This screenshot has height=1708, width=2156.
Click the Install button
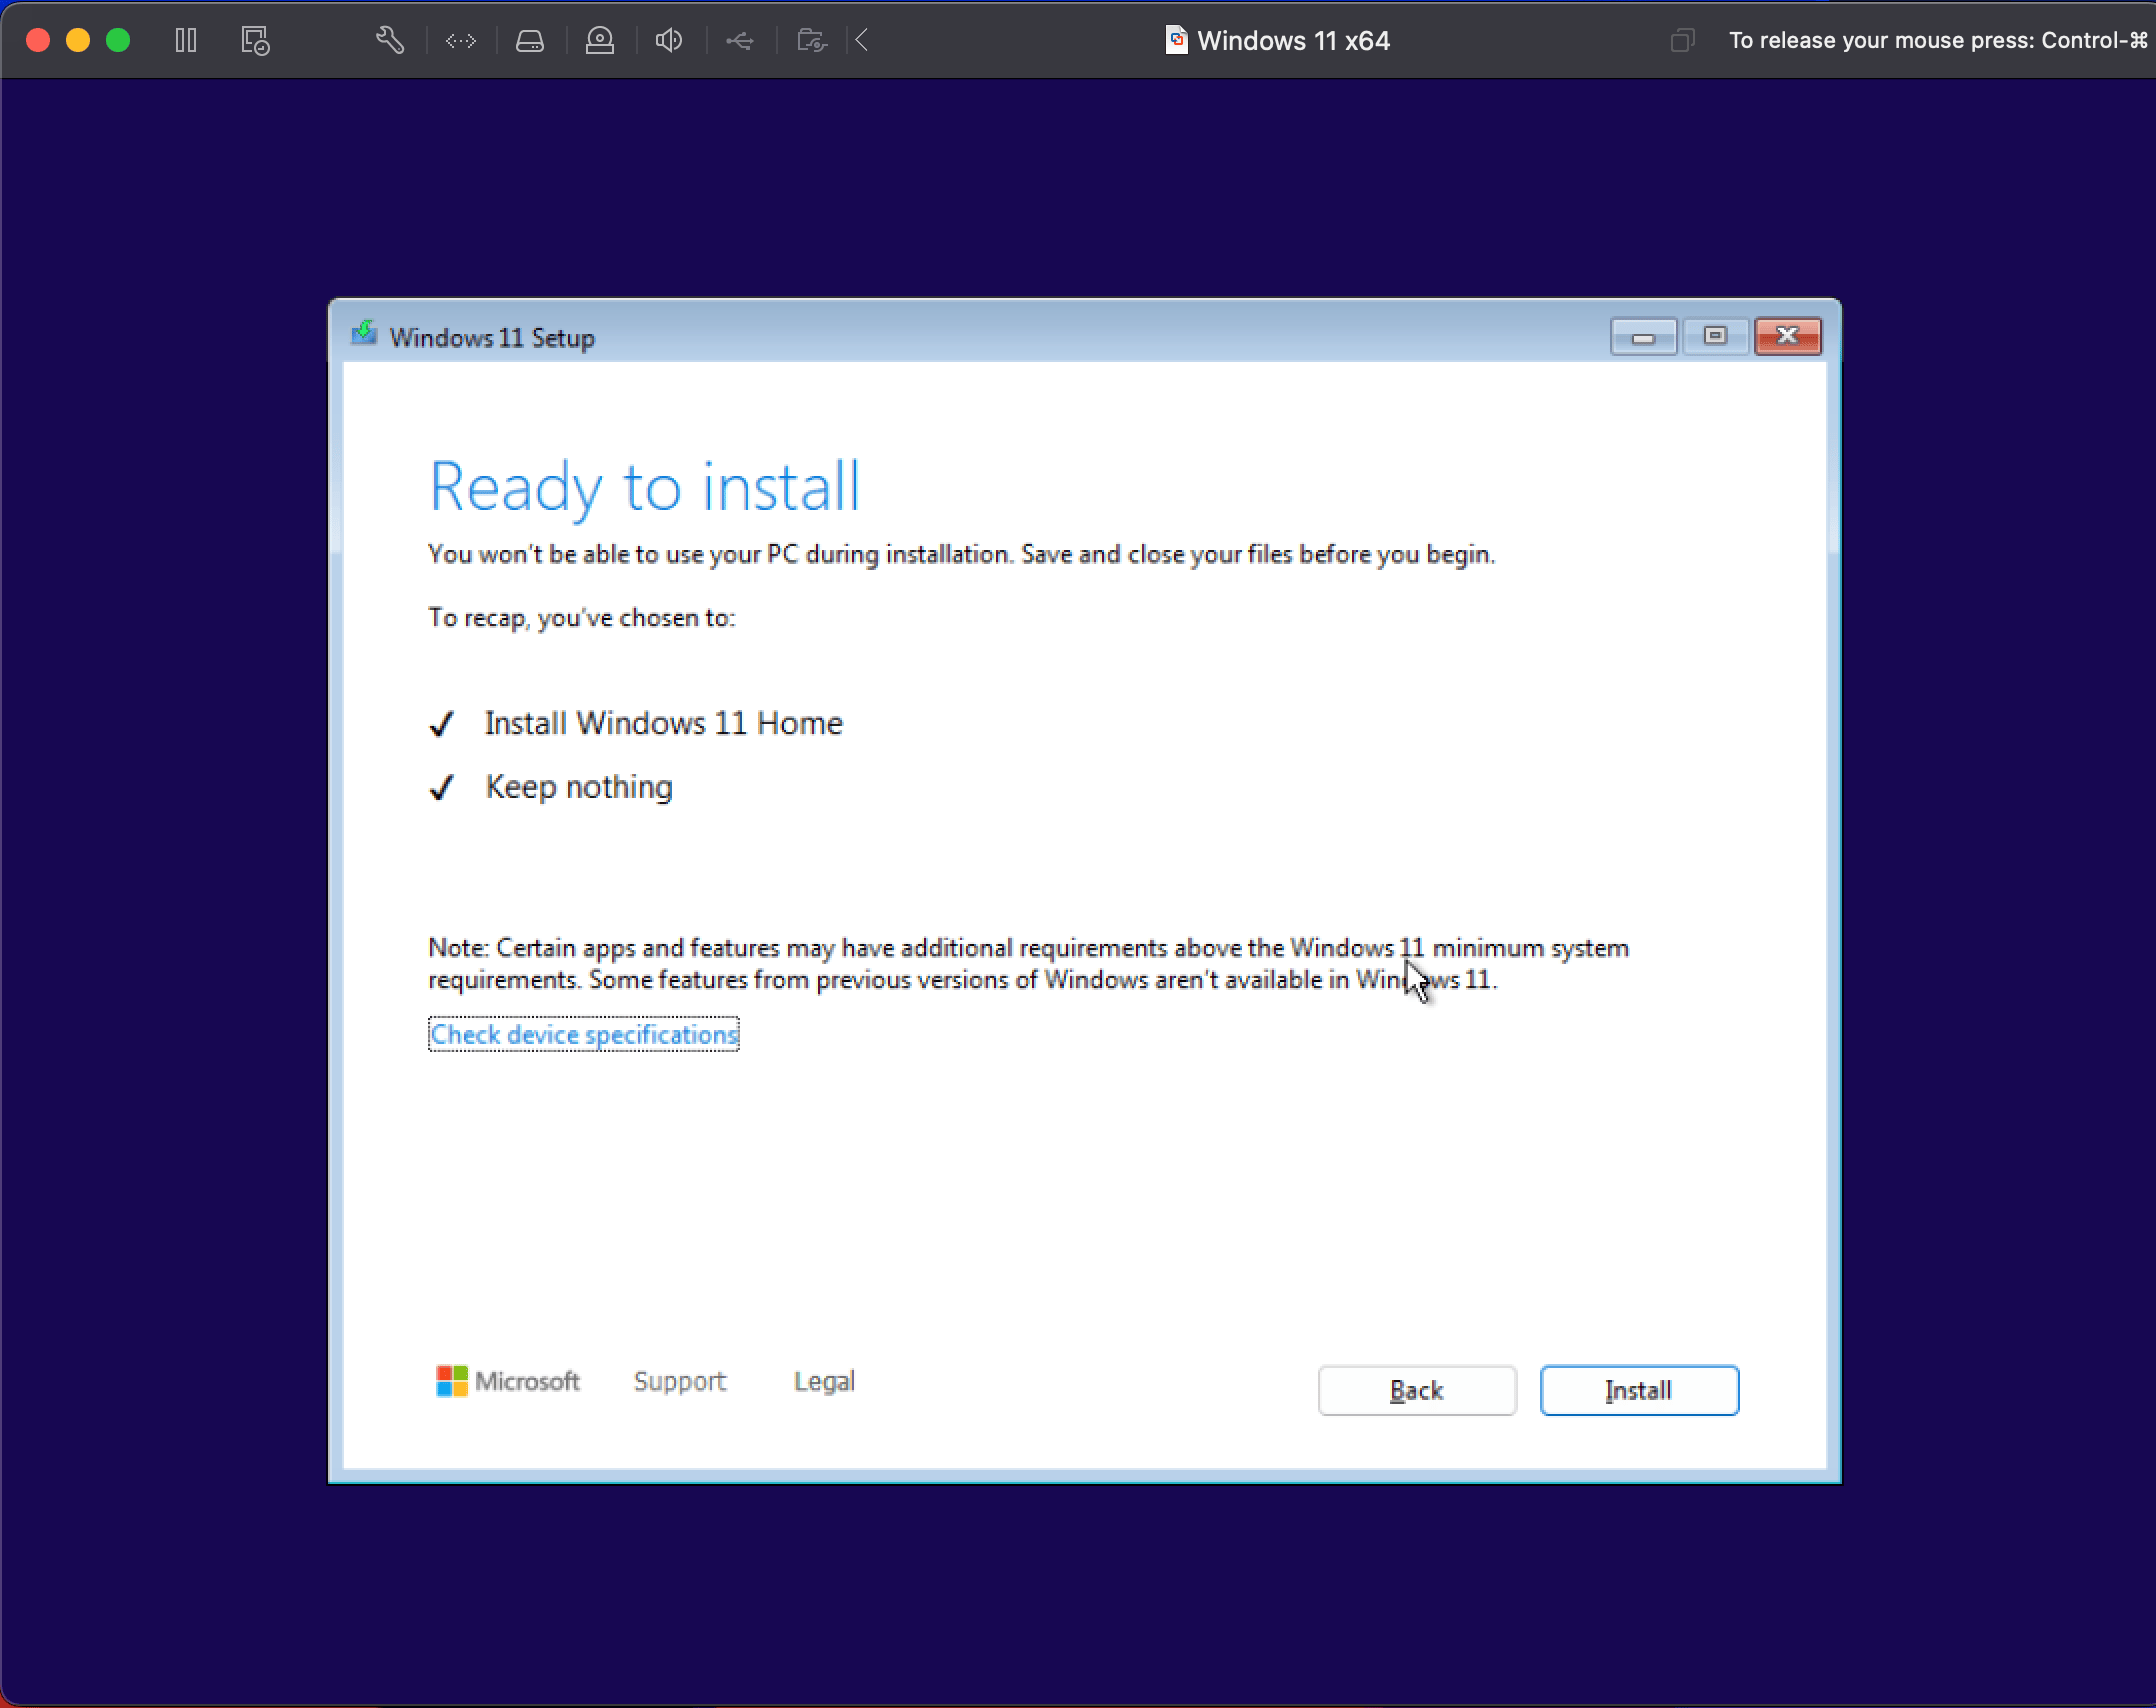point(1638,1390)
